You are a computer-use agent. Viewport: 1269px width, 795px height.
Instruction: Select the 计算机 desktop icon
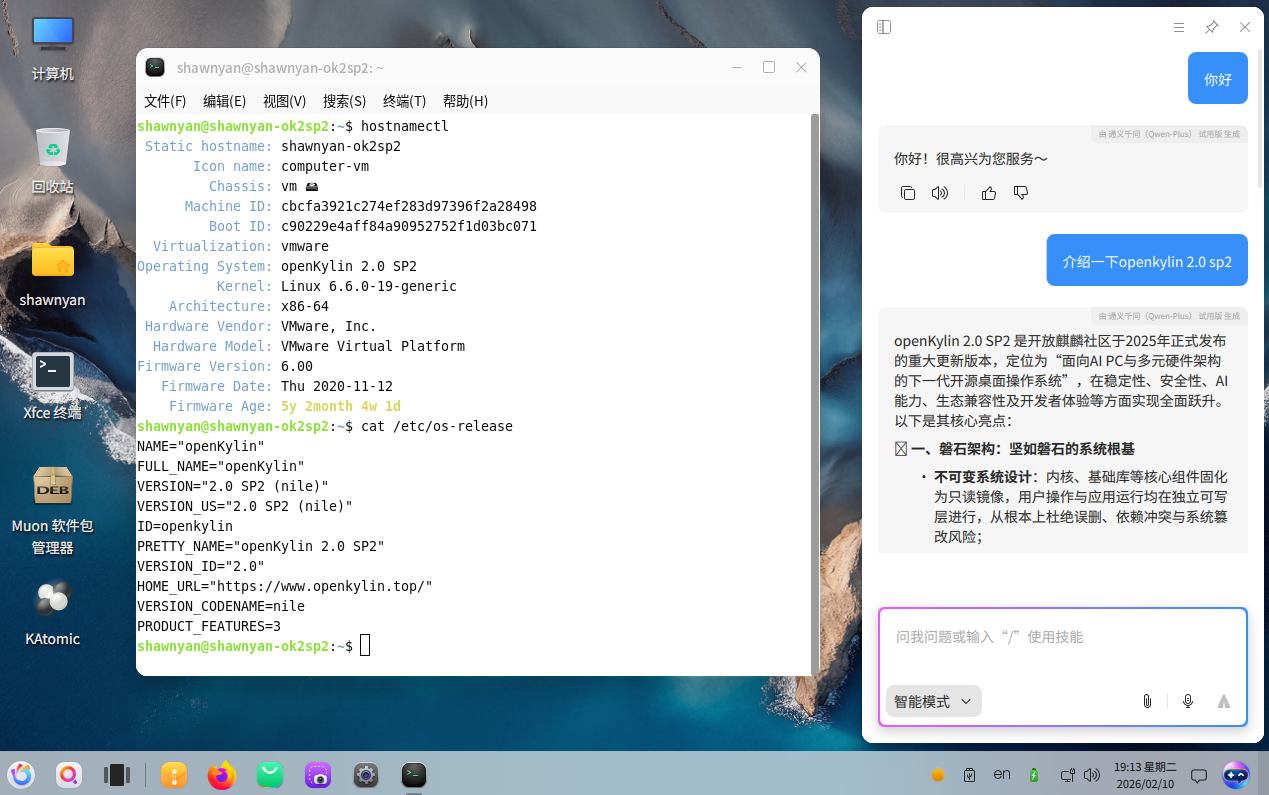pos(52,48)
